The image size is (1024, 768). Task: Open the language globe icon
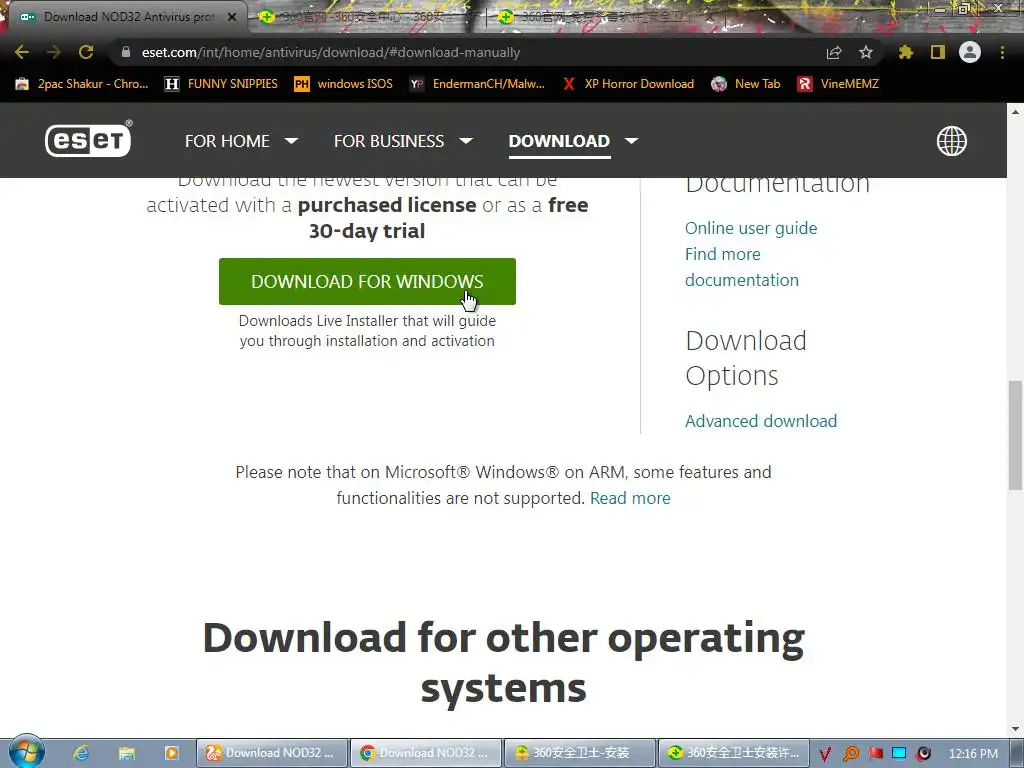[x=952, y=140]
